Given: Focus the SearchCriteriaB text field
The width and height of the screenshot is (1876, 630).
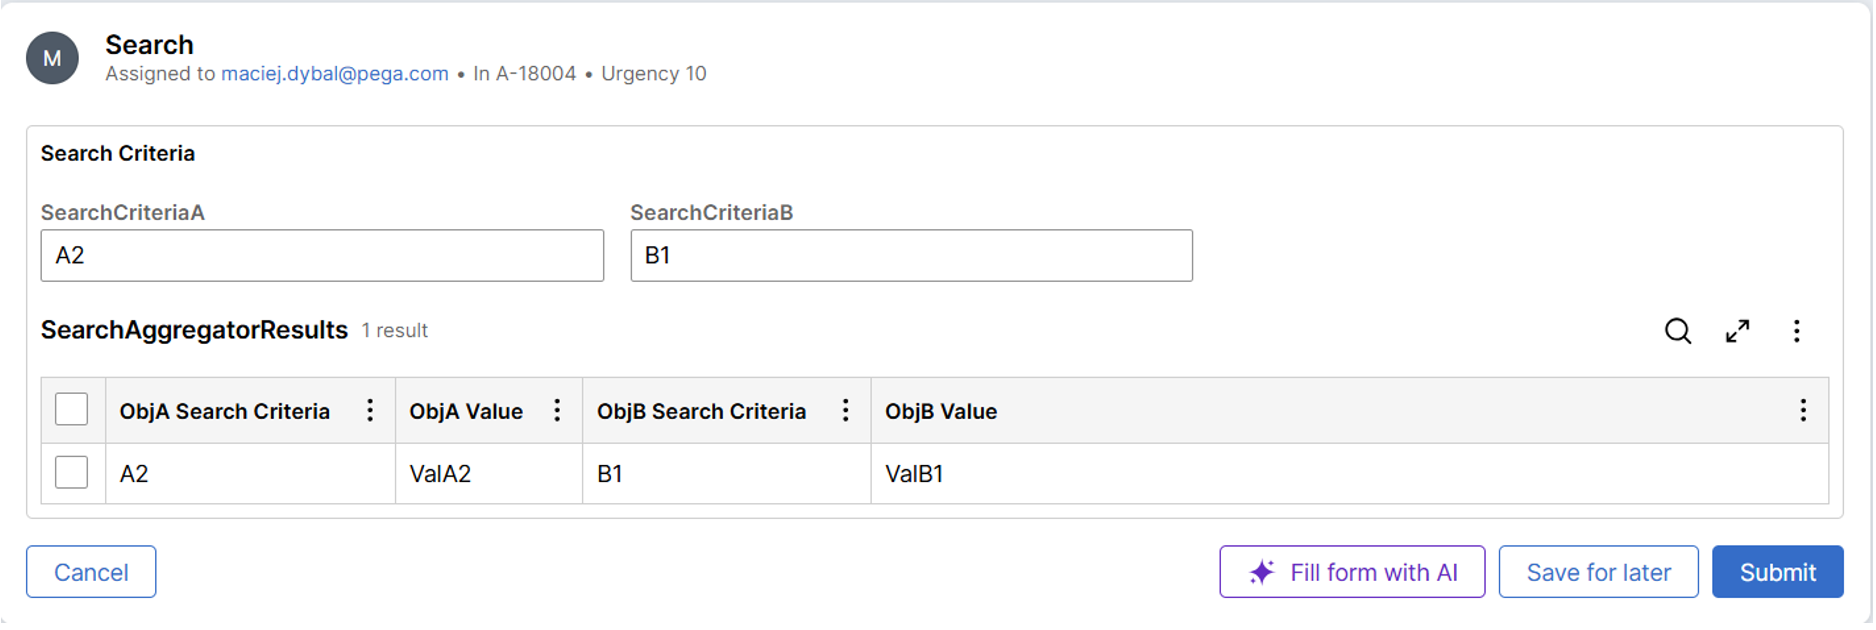Looking at the screenshot, I should [911, 256].
